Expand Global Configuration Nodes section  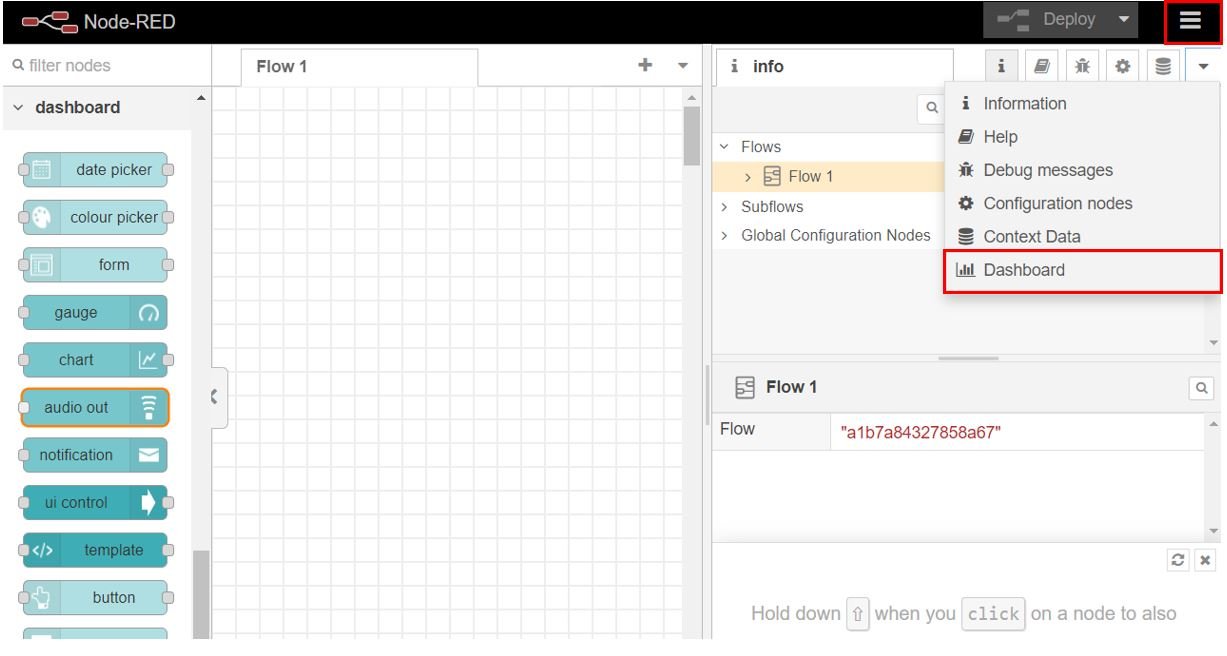pyautogui.click(x=725, y=236)
